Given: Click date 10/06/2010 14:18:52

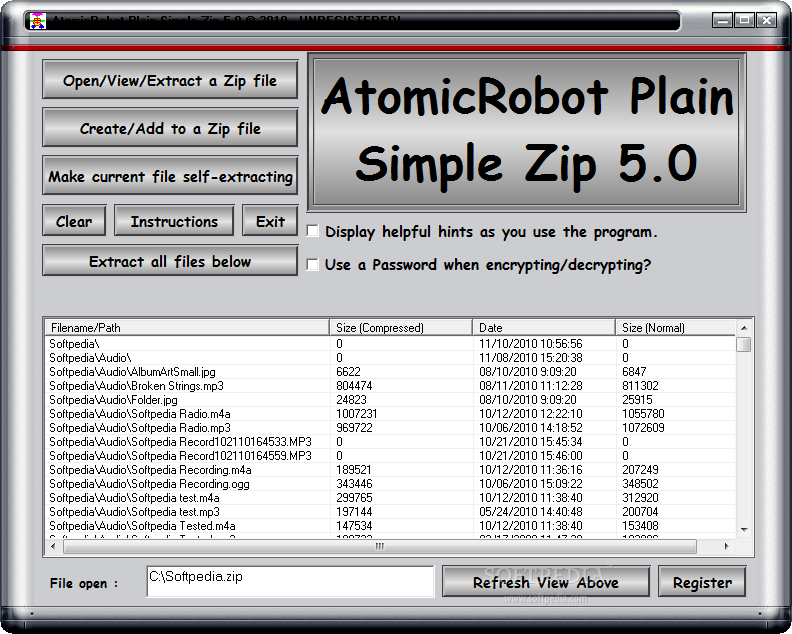Looking at the screenshot, I should coord(531,428).
